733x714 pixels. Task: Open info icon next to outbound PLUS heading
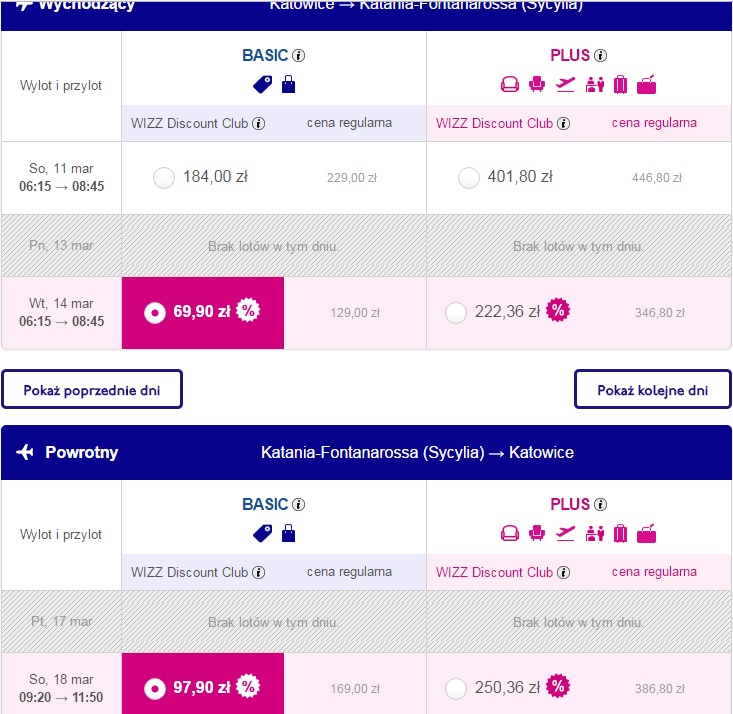click(x=600, y=56)
